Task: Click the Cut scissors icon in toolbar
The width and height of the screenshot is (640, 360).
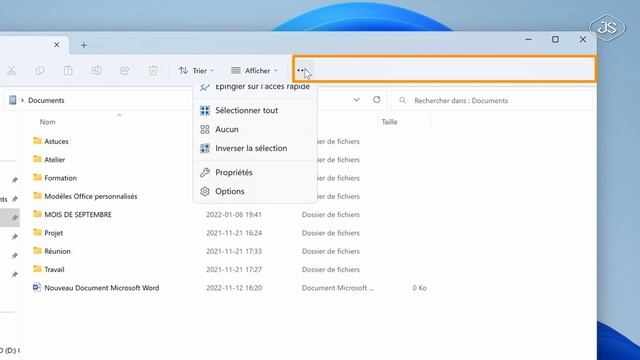Action: coord(11,71)
